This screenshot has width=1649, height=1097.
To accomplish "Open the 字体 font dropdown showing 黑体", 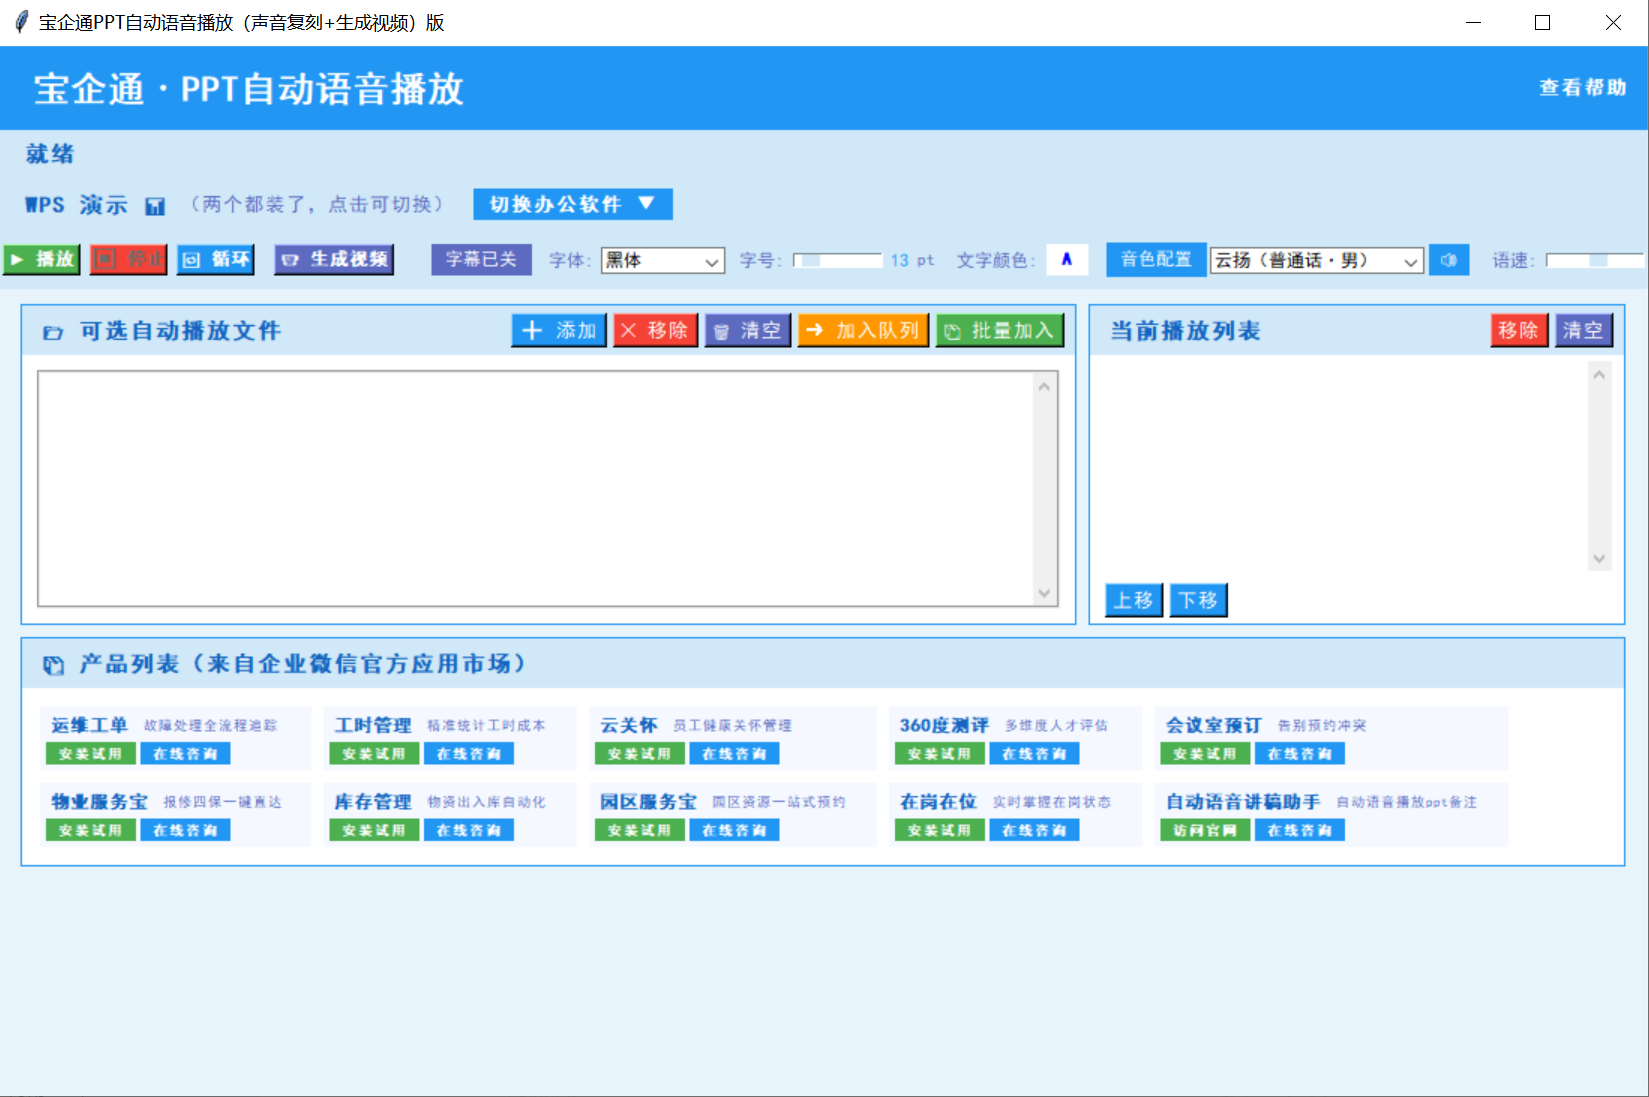I will 663,261.
